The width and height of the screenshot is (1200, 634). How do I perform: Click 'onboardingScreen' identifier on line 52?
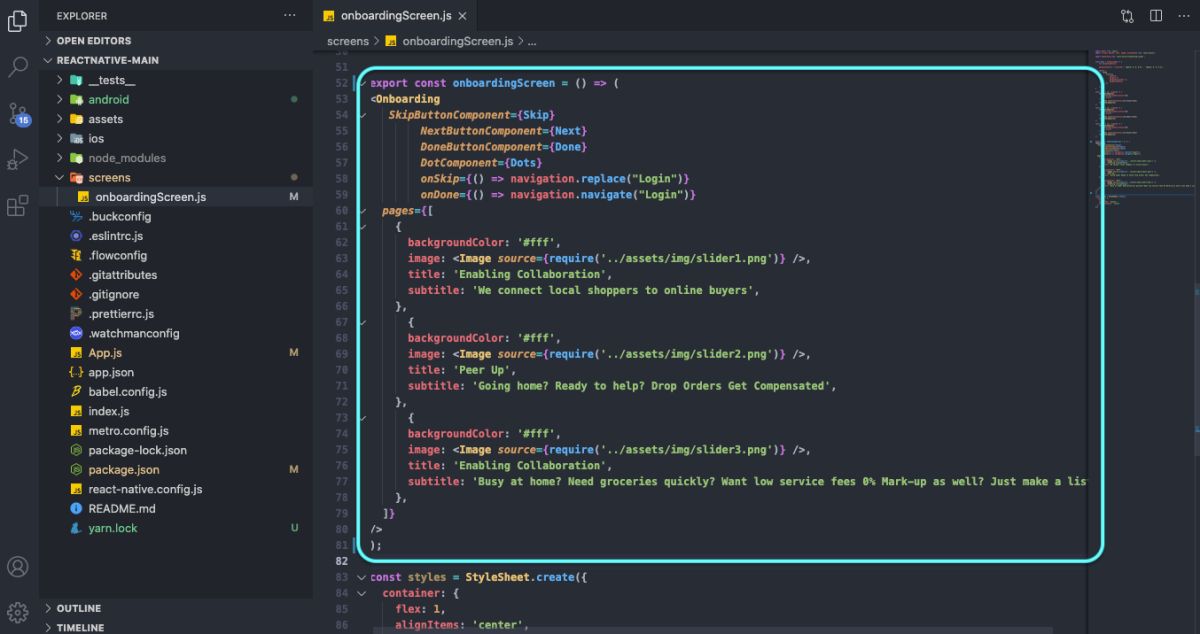[503, 83]
